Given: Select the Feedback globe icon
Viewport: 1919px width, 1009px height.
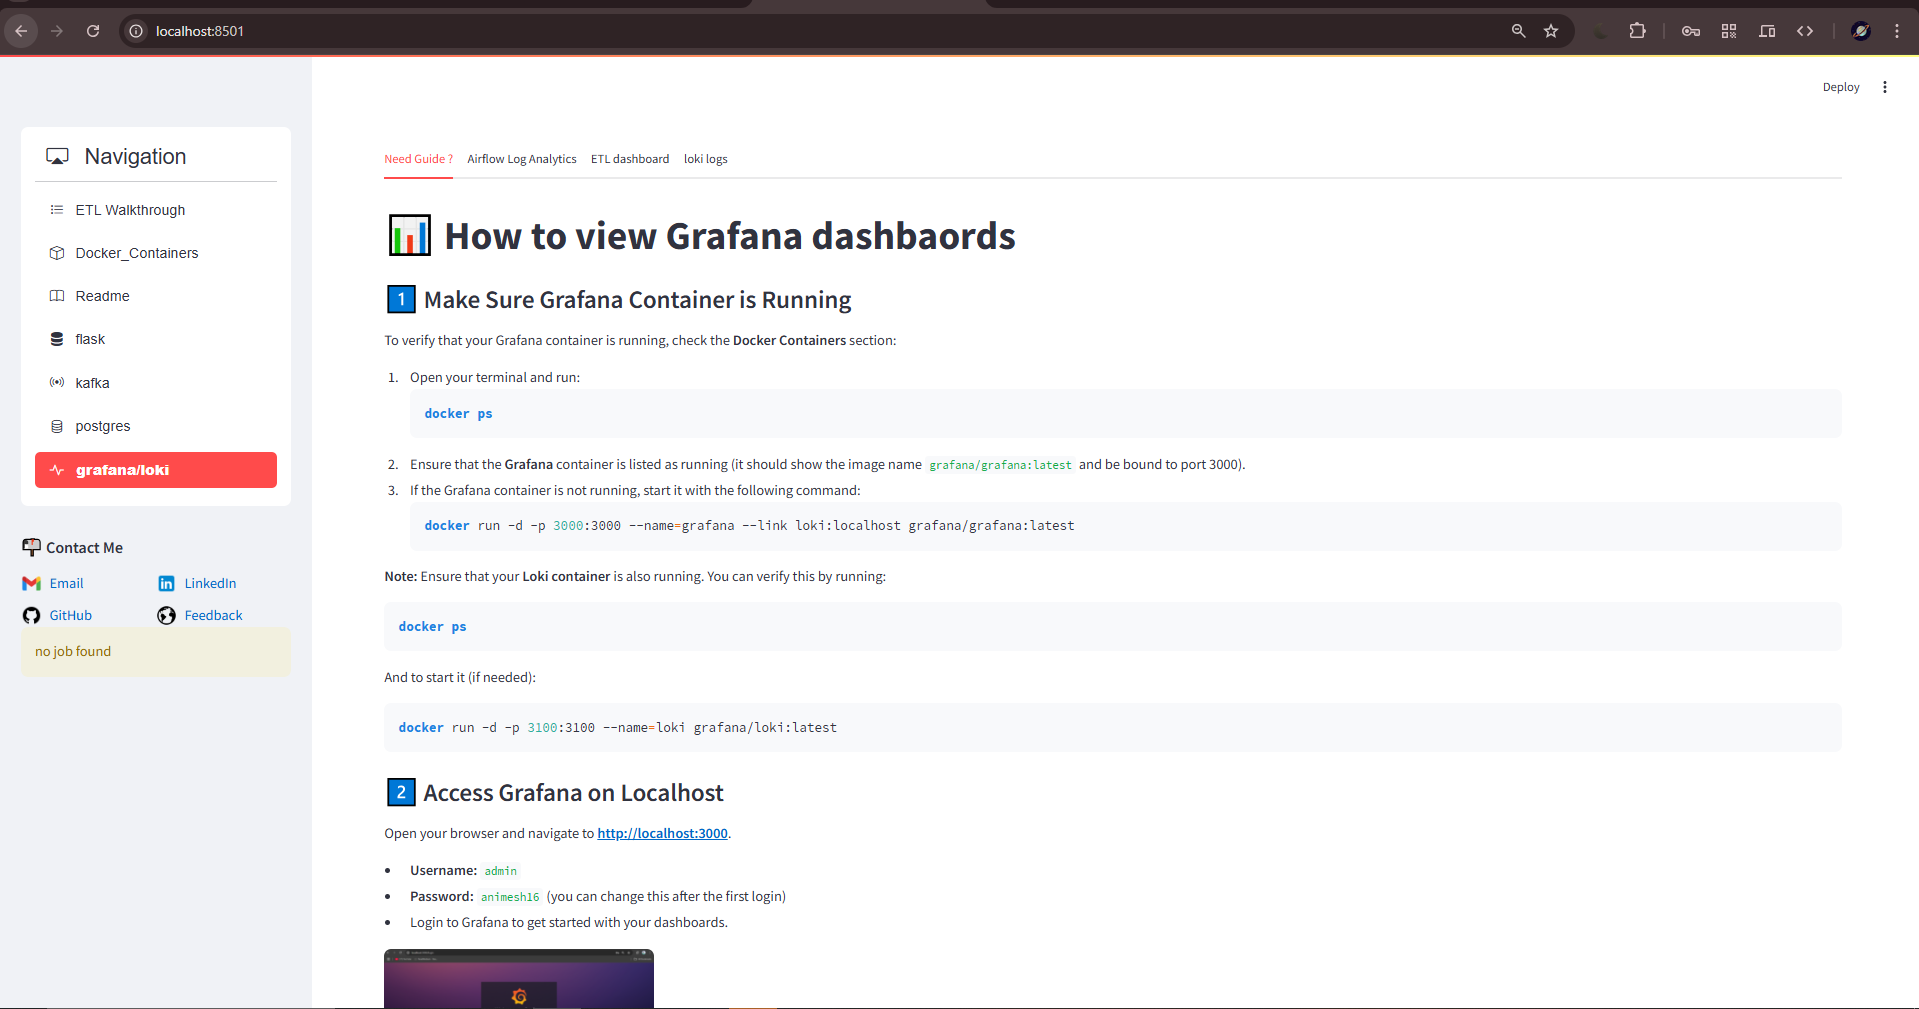Looking at the screenshot, I should click(166, 615).
